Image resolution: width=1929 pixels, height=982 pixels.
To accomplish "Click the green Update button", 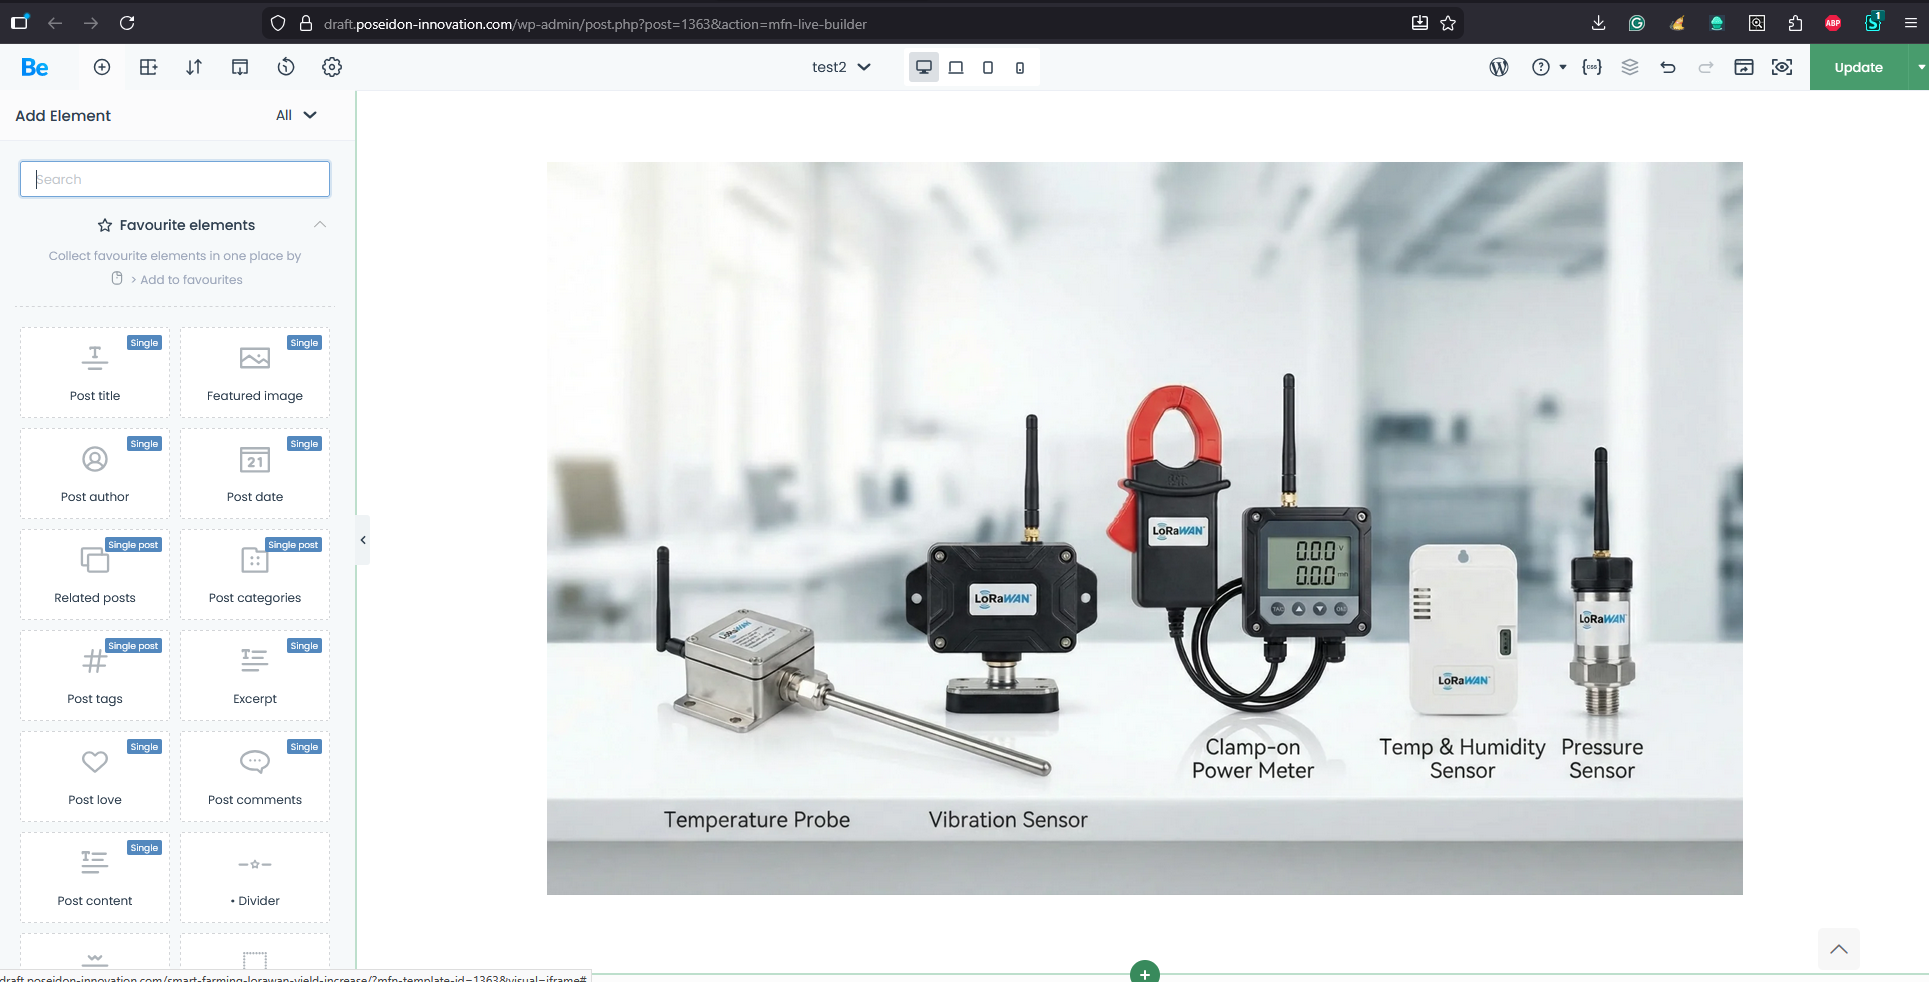I will [x=1858, y=67].
